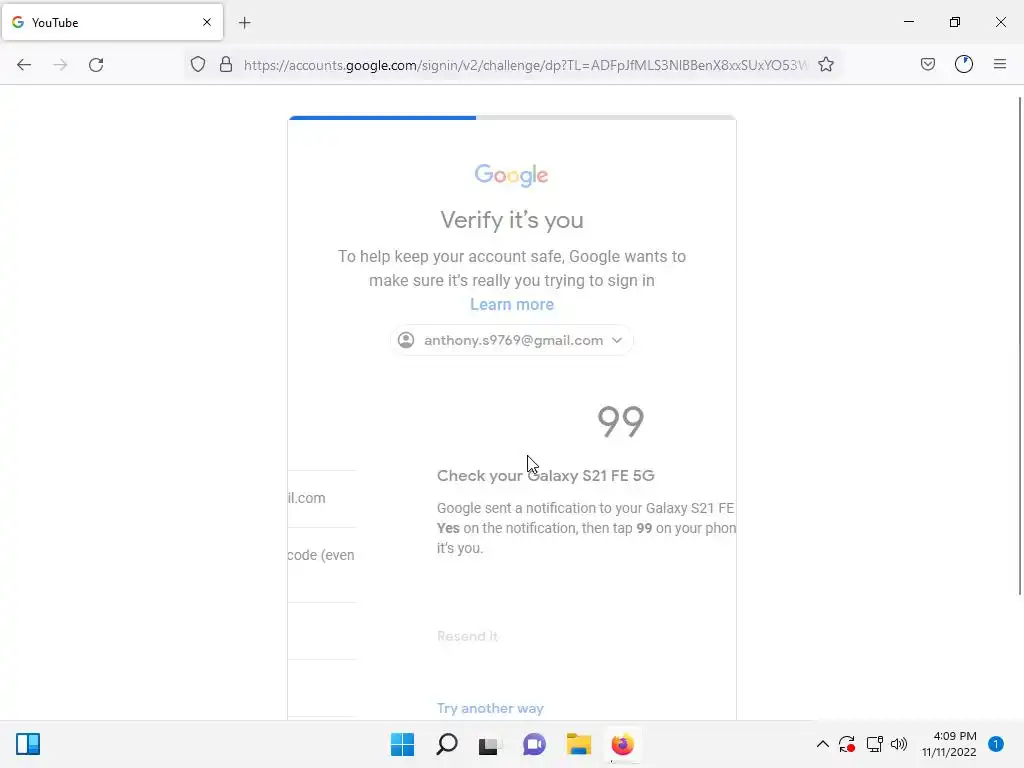Reload the current page

click(x=96, y=65)
